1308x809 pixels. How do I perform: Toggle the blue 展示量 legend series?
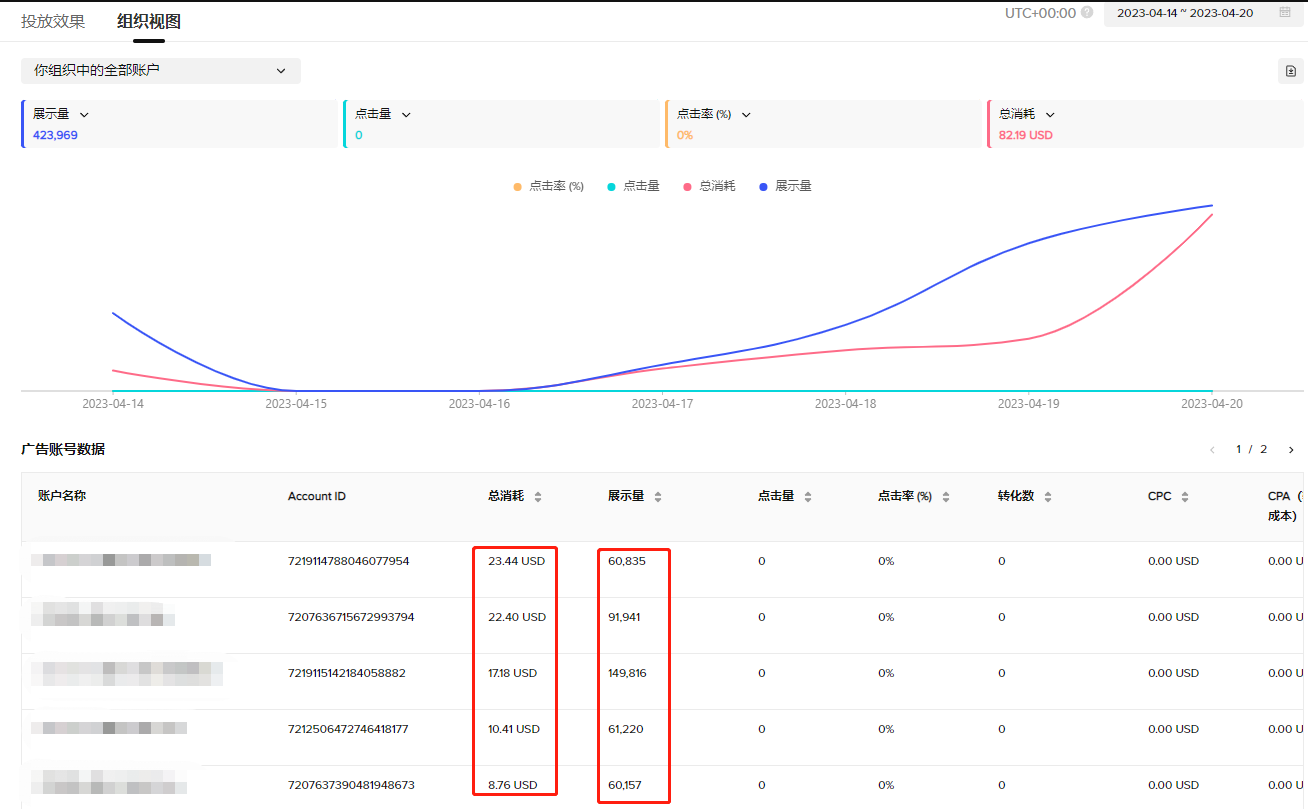pos(785,186)
